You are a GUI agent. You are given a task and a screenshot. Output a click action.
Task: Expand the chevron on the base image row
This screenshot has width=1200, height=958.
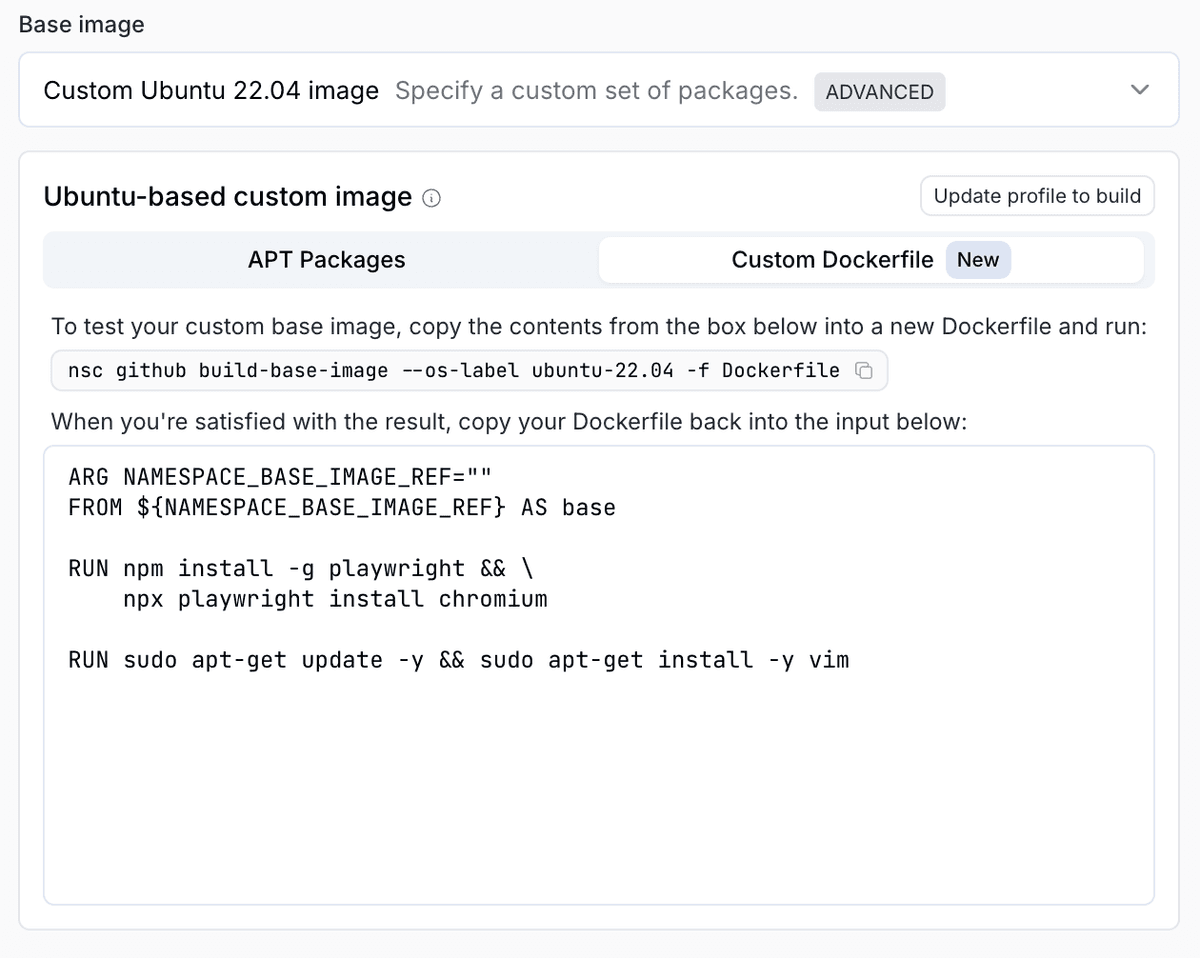coord(1139,90)
